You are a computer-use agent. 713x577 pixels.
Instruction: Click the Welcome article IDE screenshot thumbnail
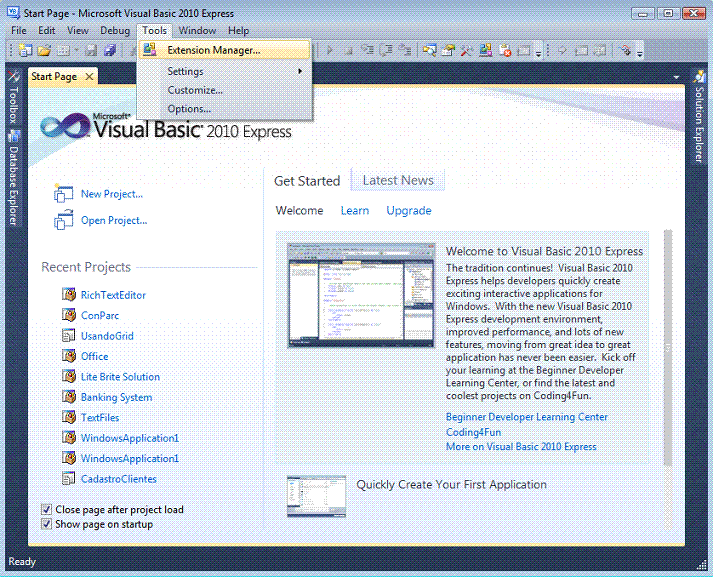(361, 296)
